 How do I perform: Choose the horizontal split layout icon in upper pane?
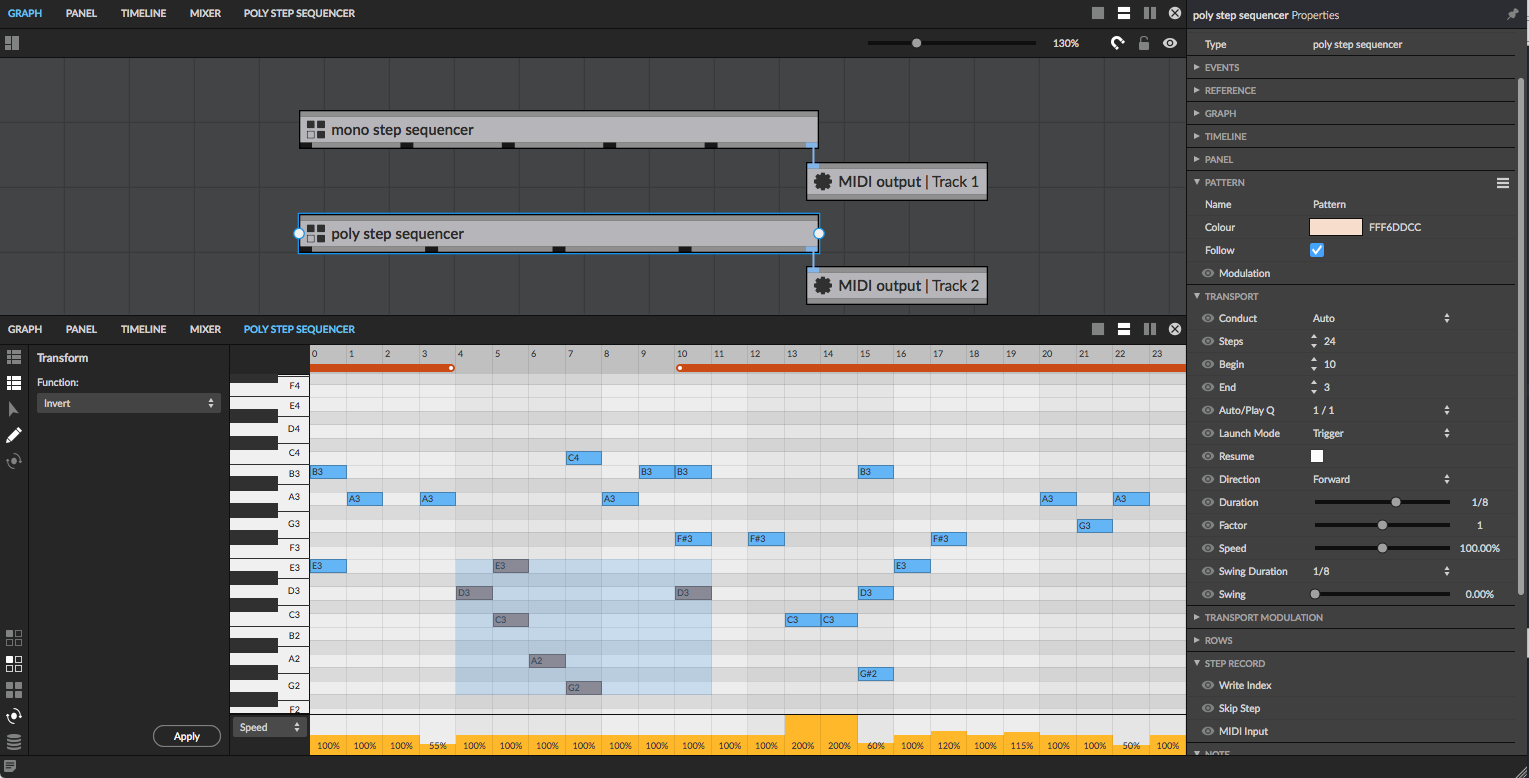(1124, 13)
